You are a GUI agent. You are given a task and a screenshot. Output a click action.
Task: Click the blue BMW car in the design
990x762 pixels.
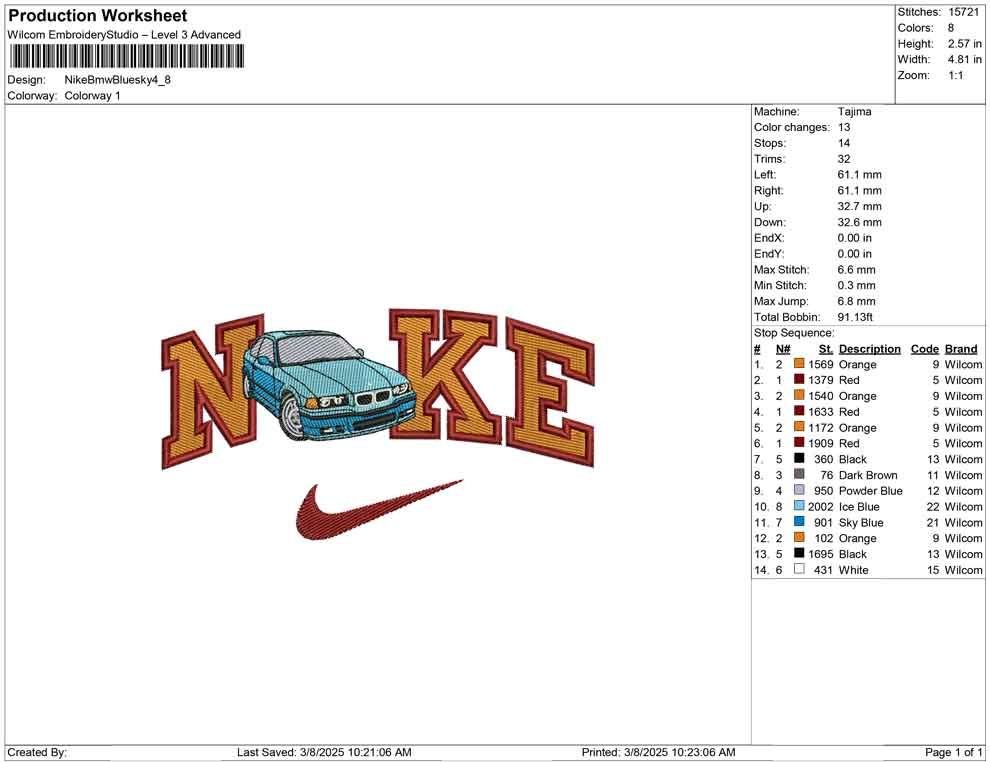[x=330, y=384]
